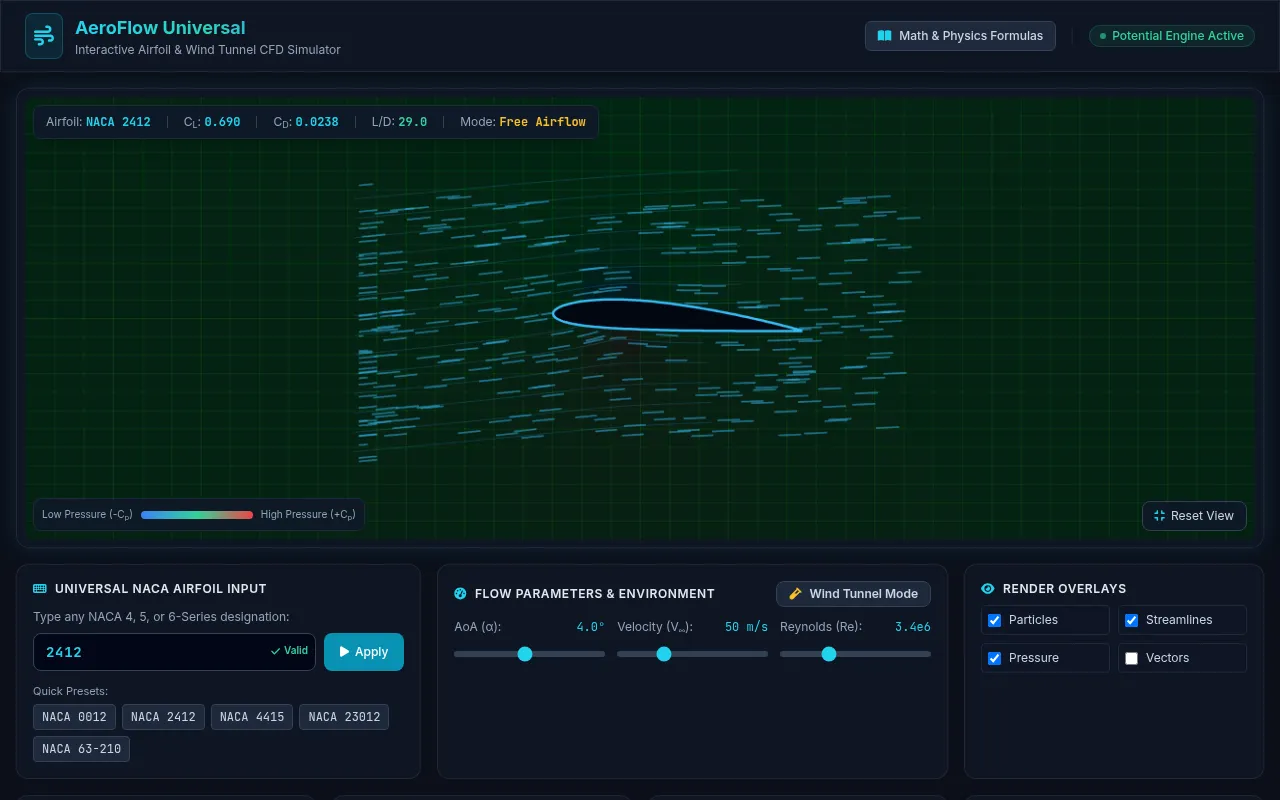Viewport: 1280px width, 800px height.
Task: Click the eye icon beside Render Overlays
Action: tap(988, 589)
